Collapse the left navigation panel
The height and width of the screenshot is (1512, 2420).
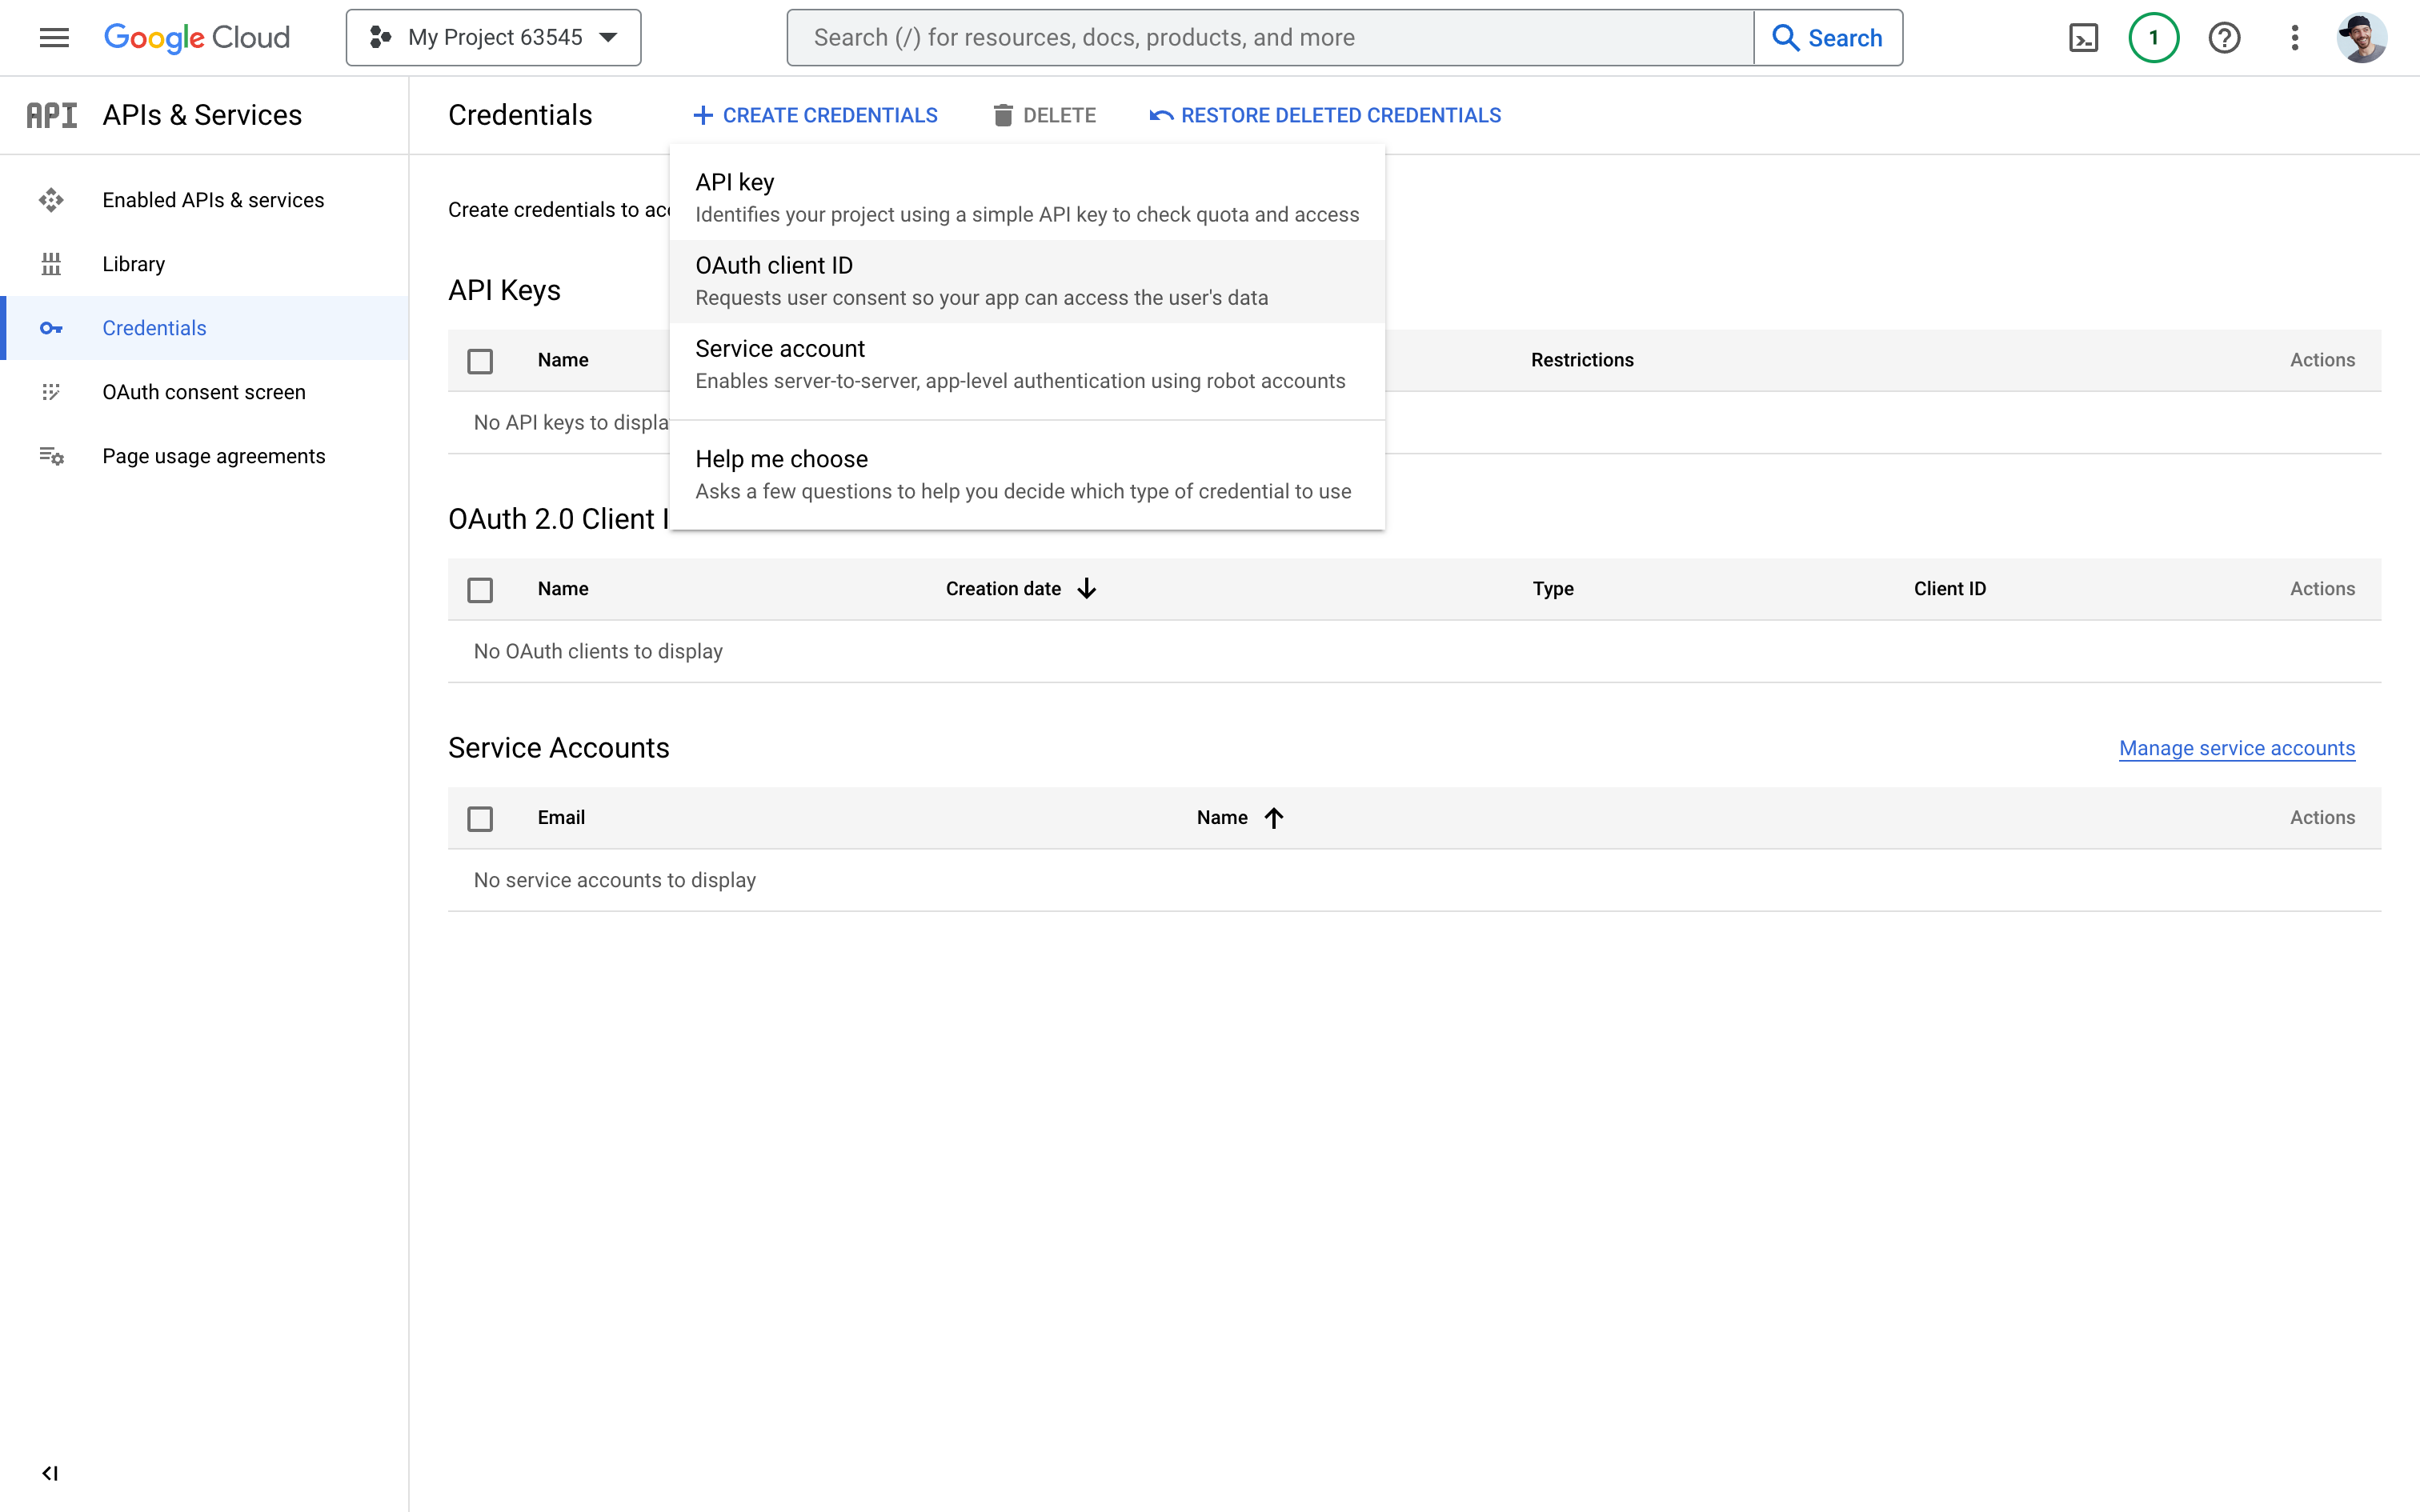click(x=50, y=1472)
